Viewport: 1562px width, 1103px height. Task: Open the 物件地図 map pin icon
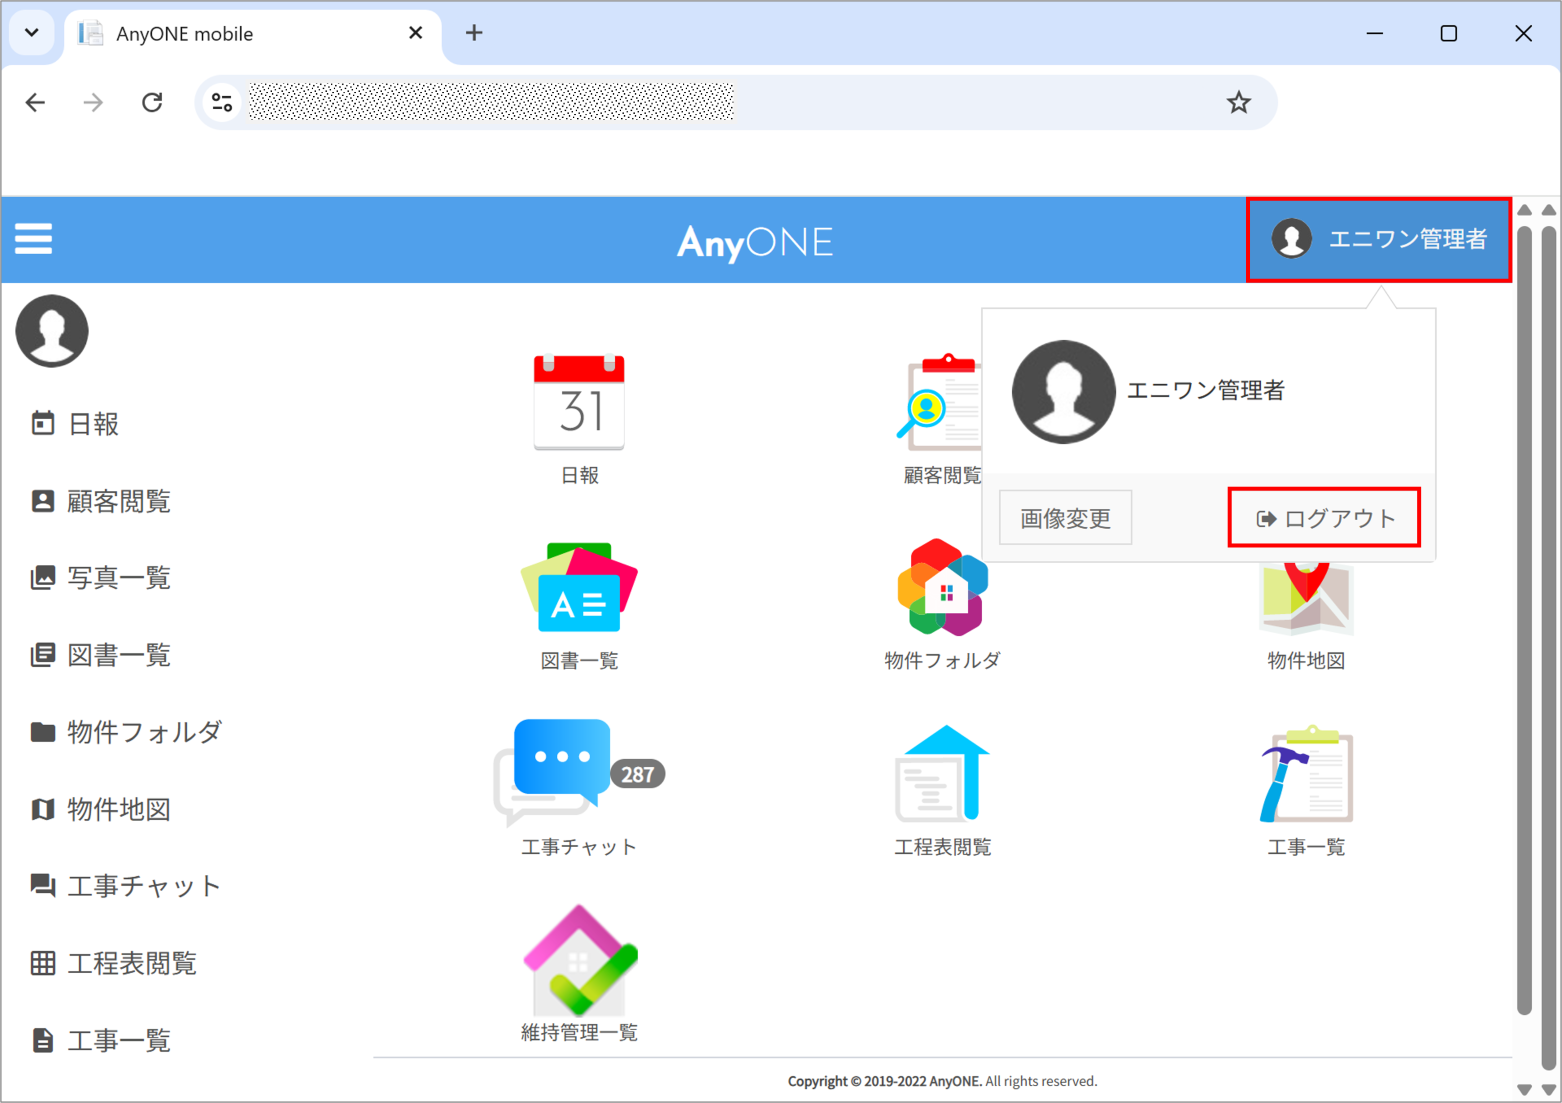1306,600
